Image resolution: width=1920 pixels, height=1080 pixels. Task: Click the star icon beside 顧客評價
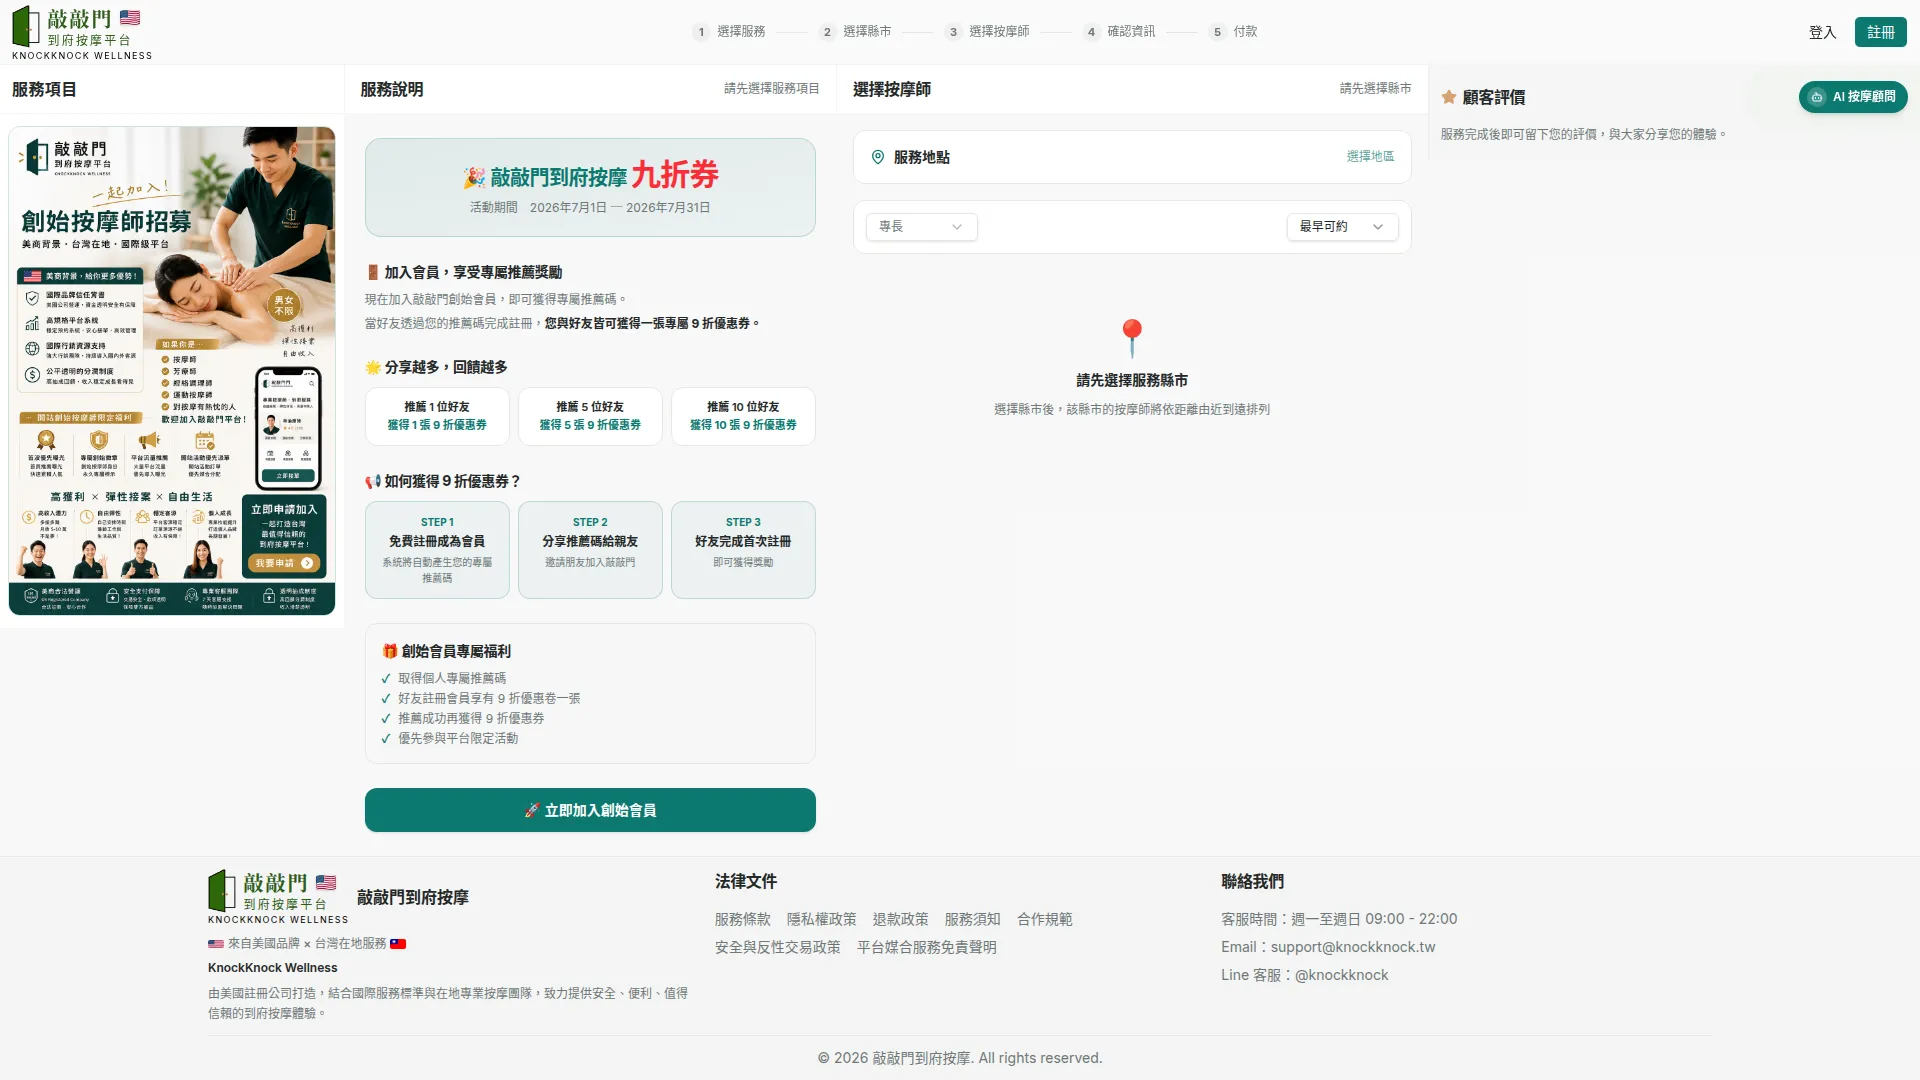point(1448,97)
